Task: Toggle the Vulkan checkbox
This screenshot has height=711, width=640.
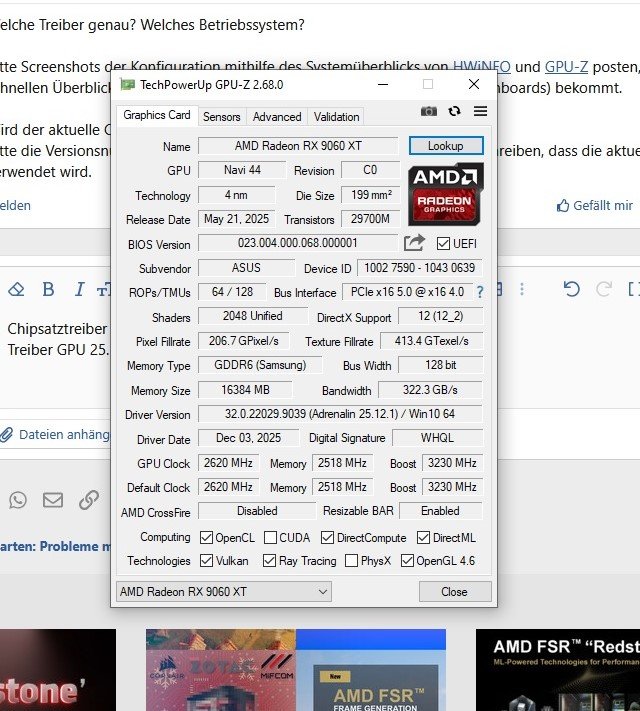Action: click(x=206, y=560)
